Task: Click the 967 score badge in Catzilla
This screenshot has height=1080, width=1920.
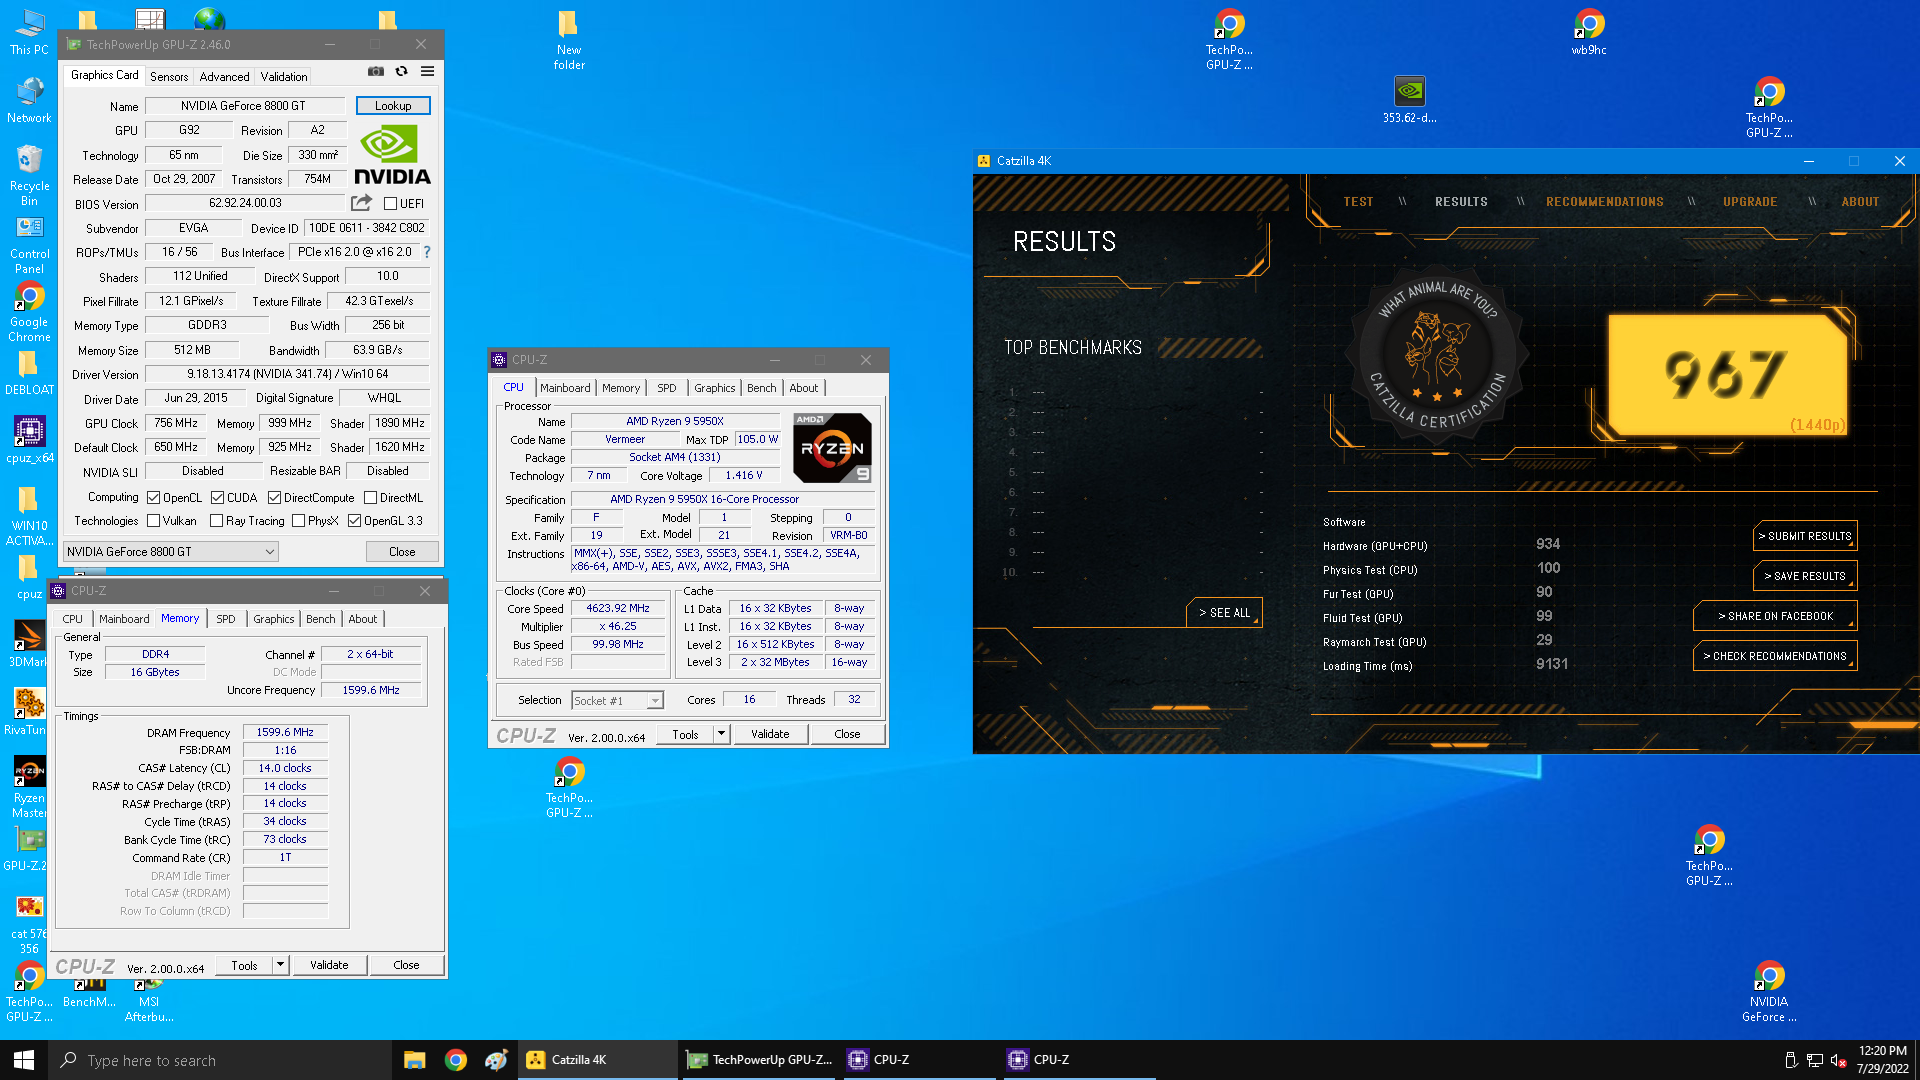Action: tap(1727, 375)
